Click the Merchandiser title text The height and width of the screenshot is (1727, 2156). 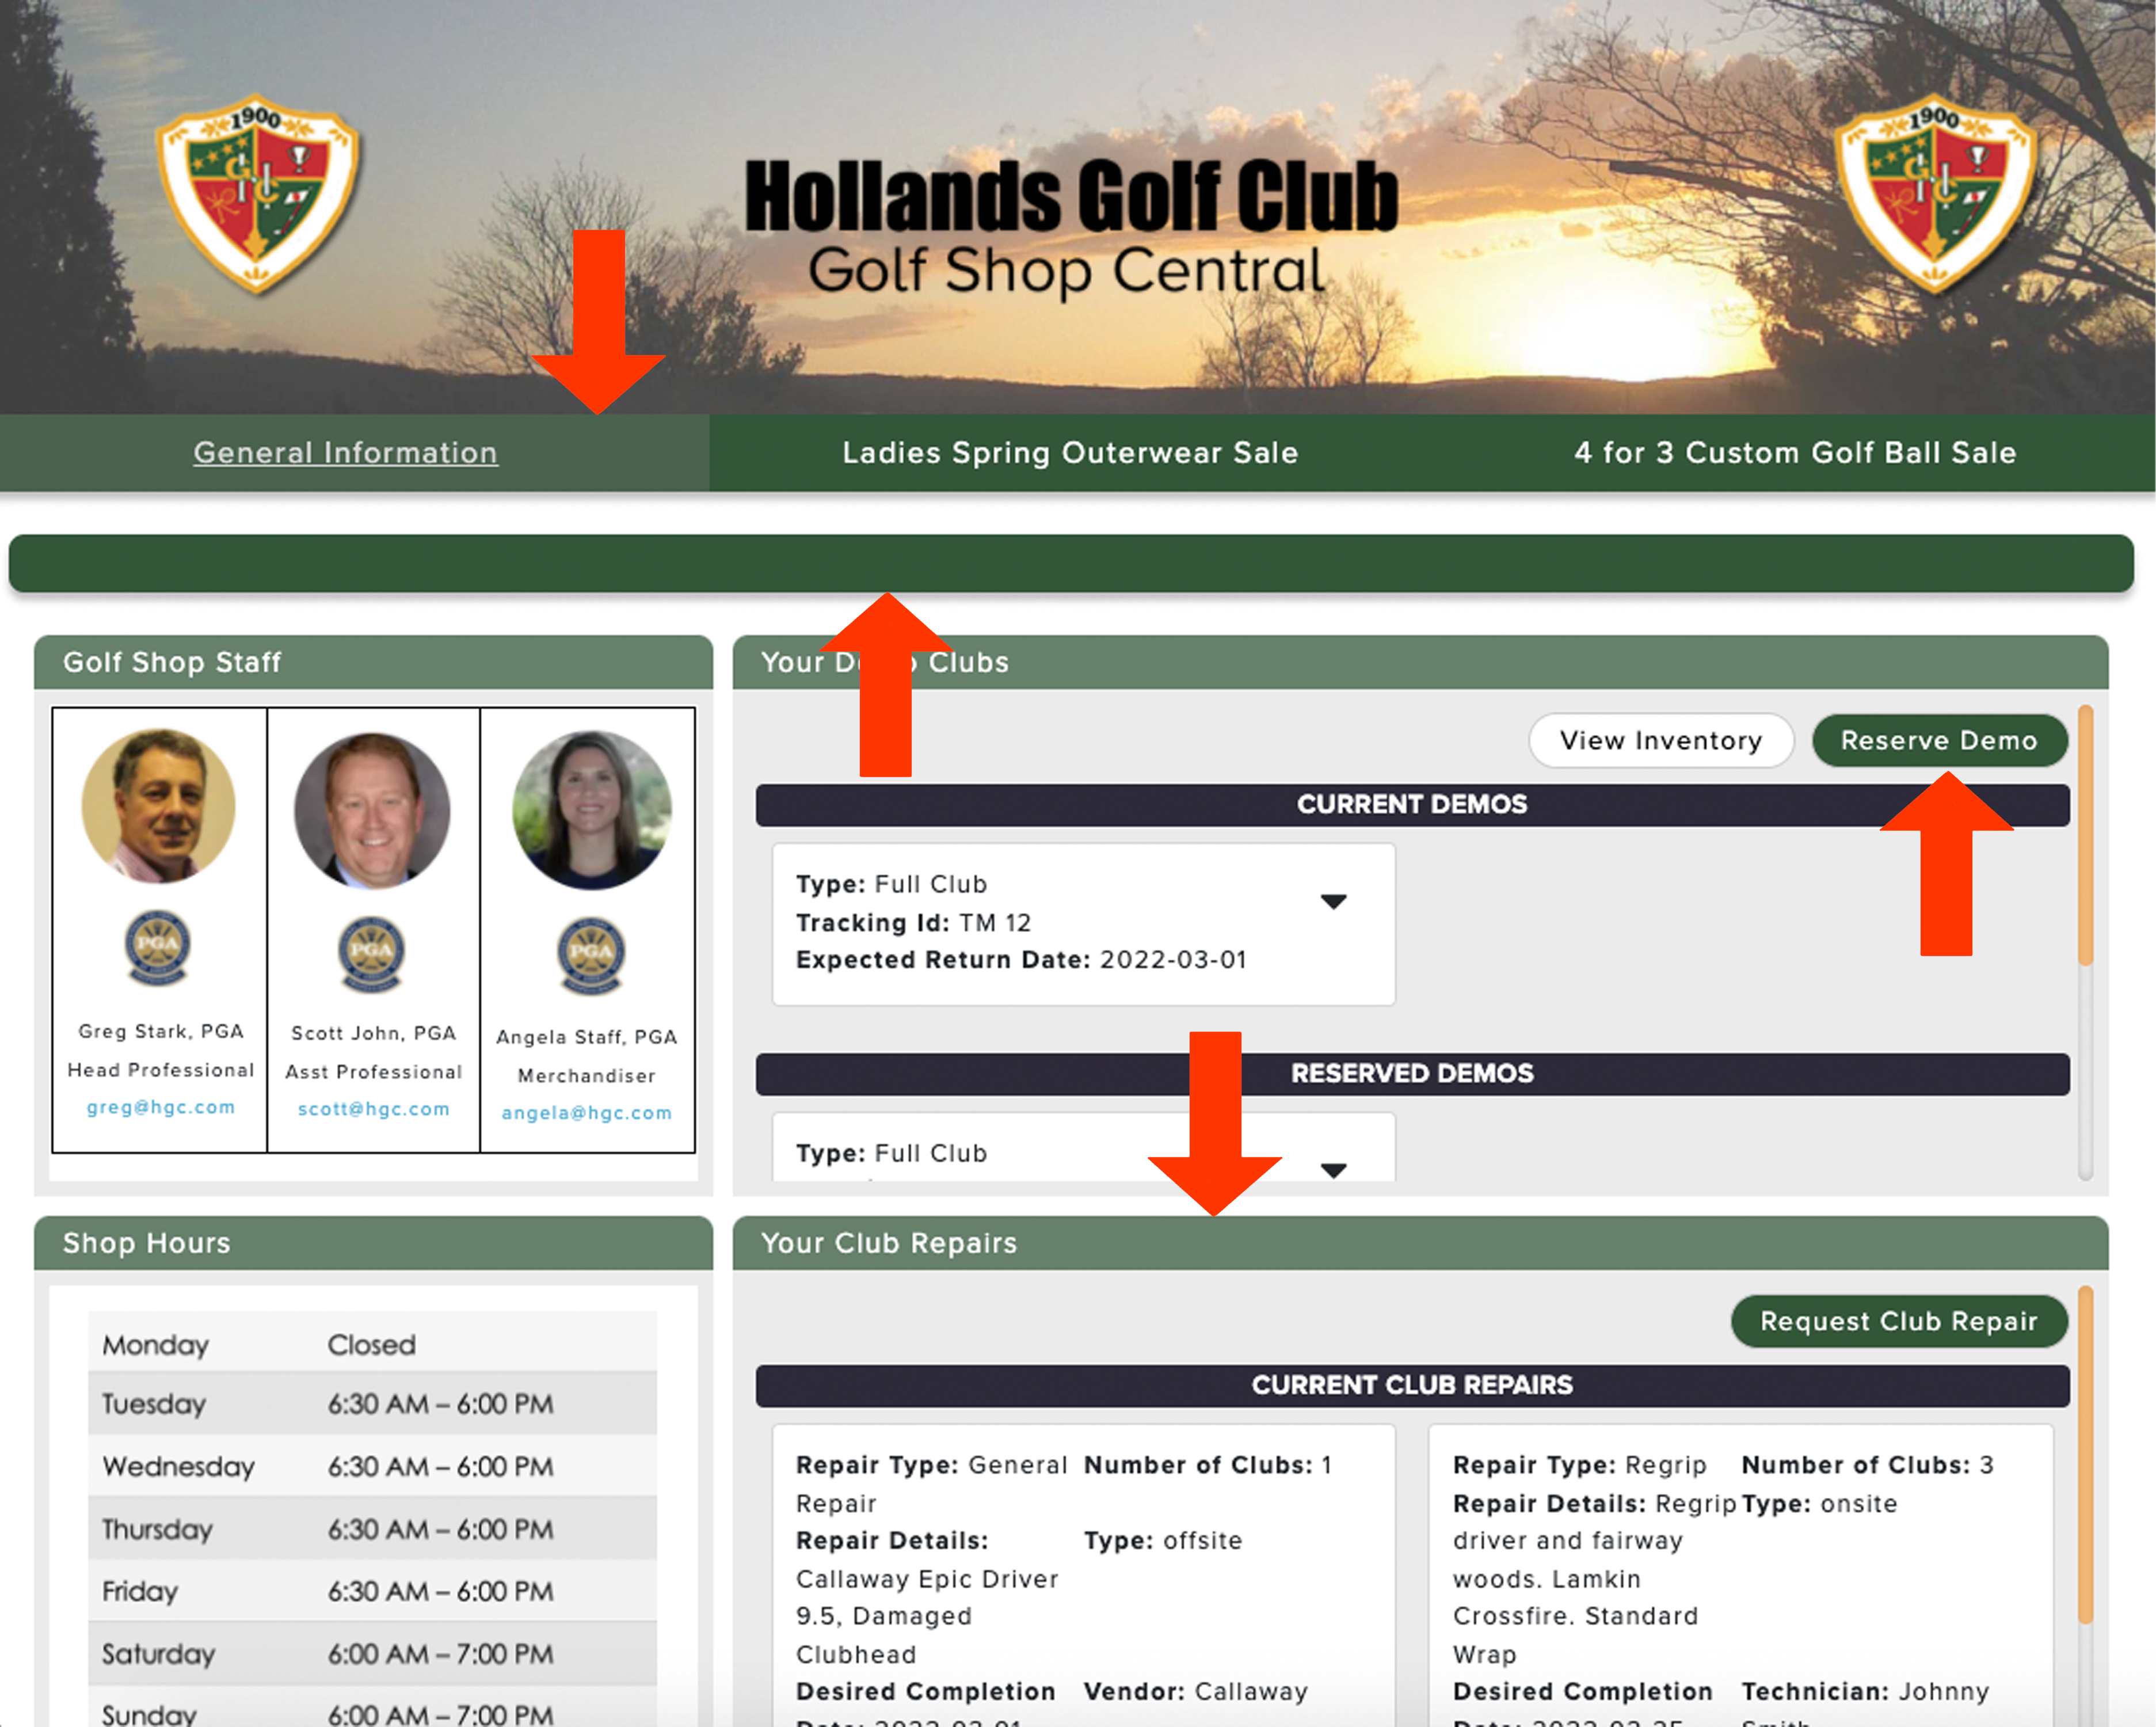coord(586,1076)
